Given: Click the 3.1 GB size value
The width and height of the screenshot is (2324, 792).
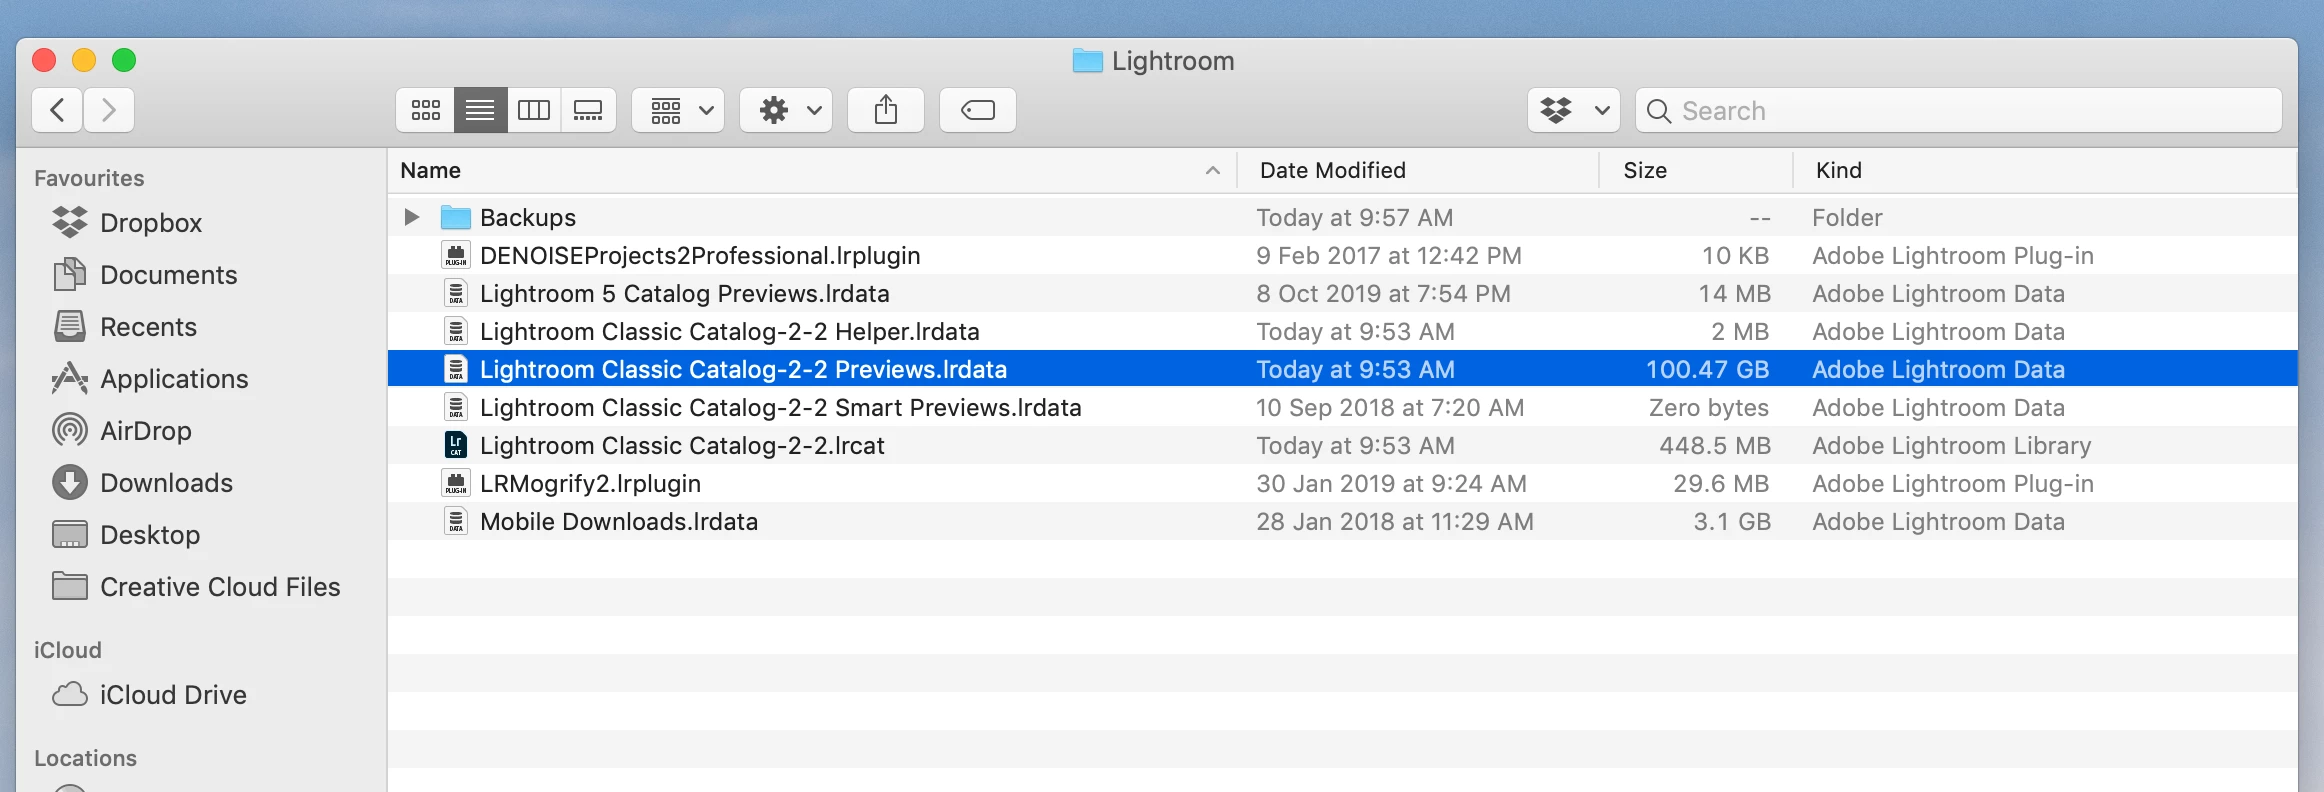Looking at the screenshot, I should 1732,521.
